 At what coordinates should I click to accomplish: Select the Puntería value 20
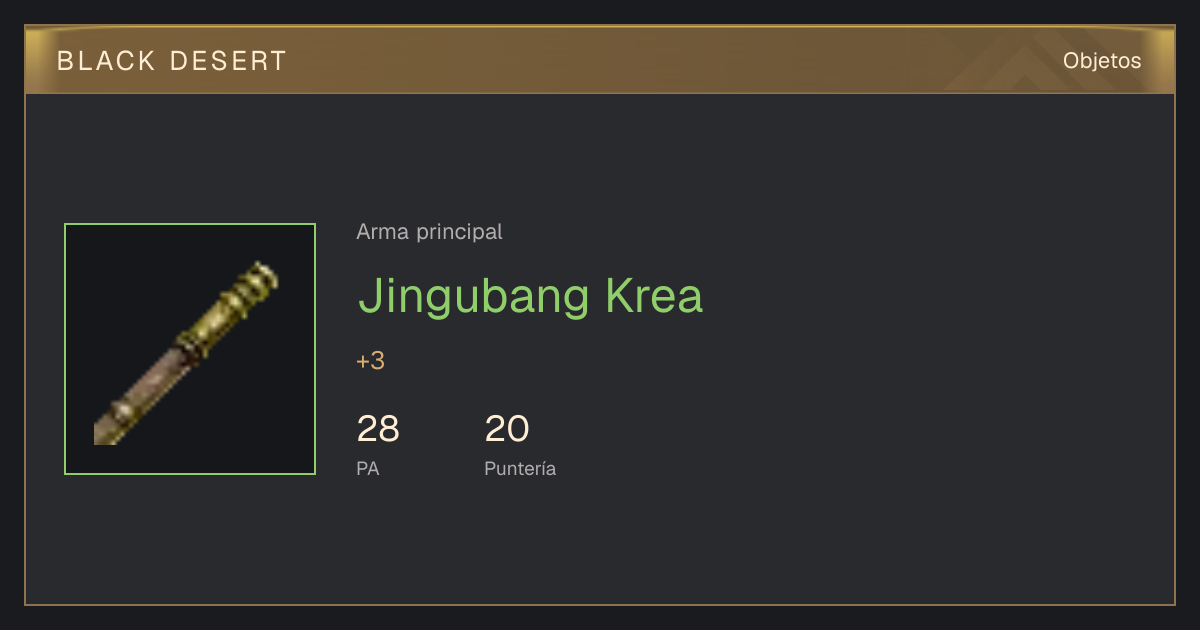pyautogui.click(x=507, y=429)
